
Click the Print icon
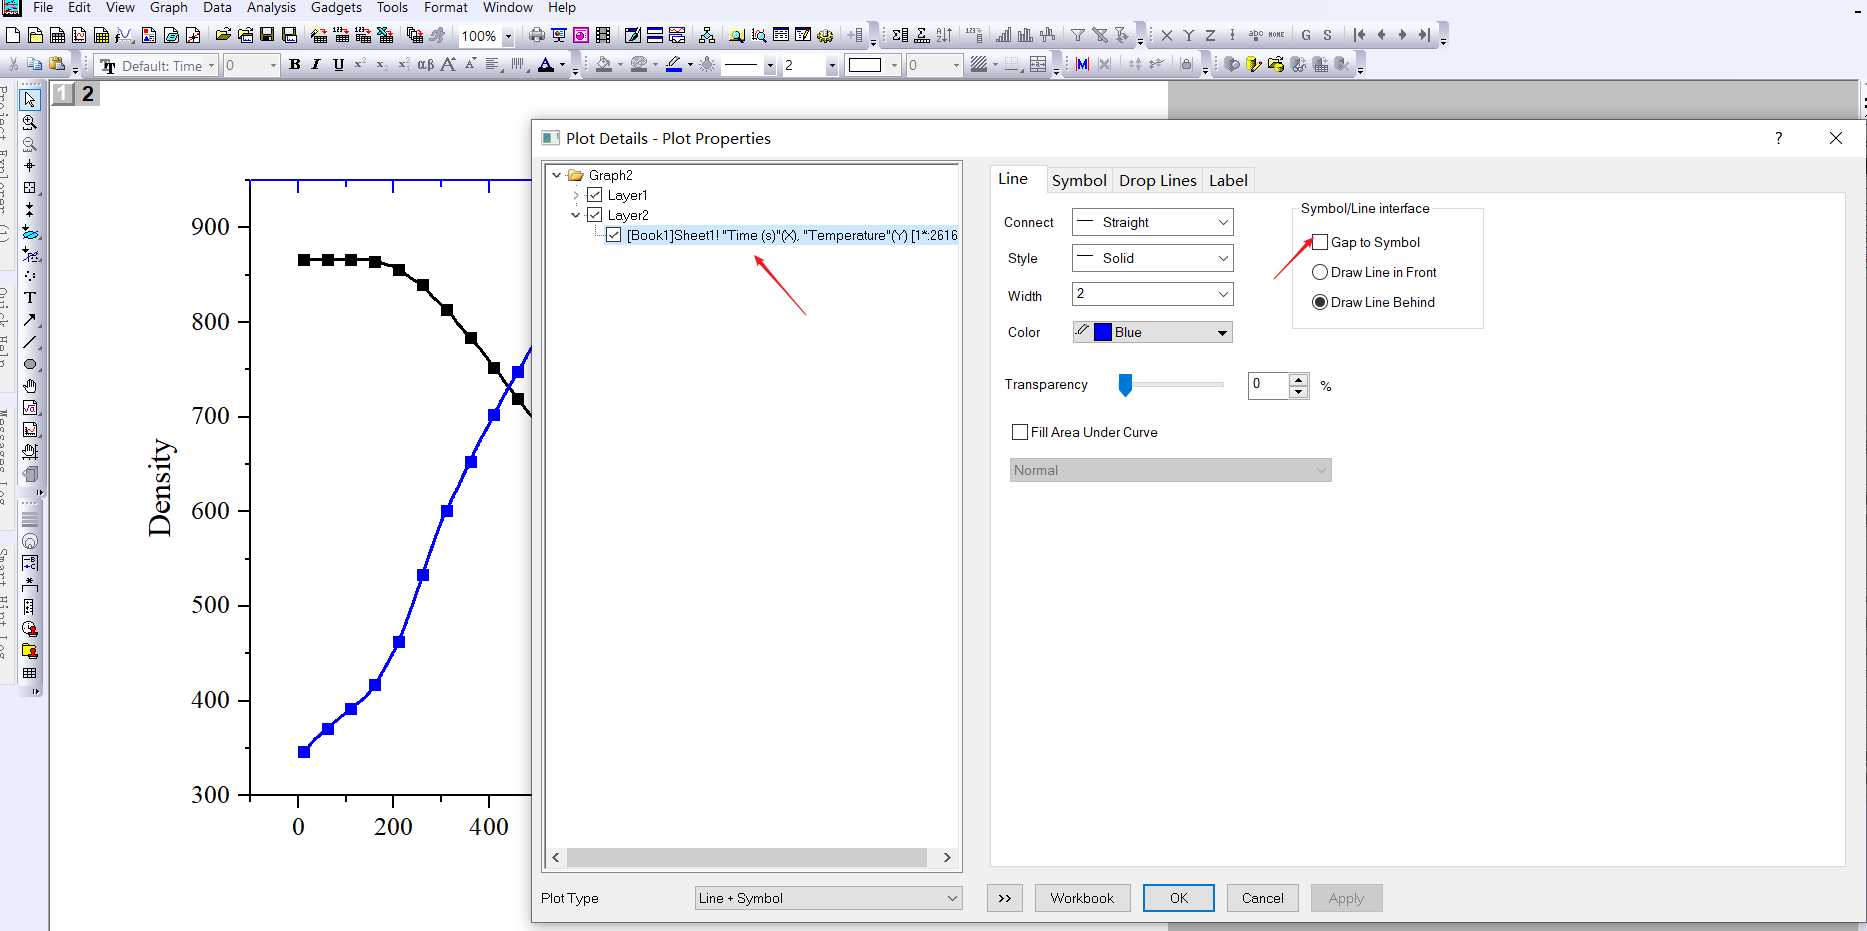[537, 35]
